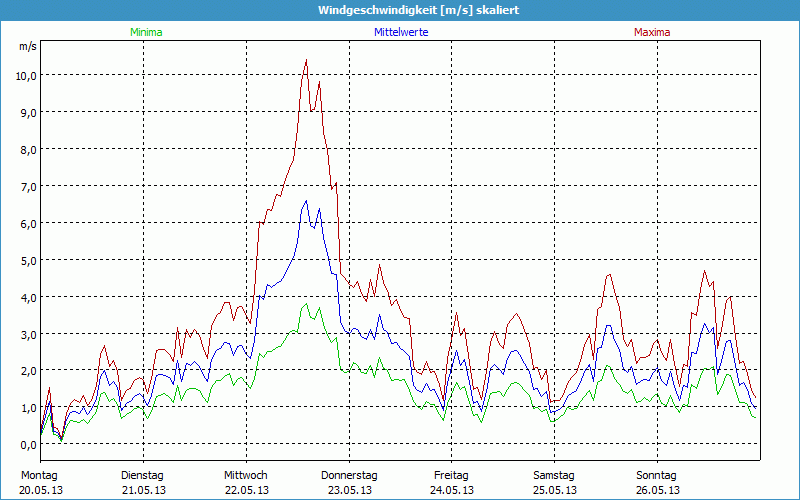
Task: Click the 21.05.13 date label
Action: click(x=144, y=490)
